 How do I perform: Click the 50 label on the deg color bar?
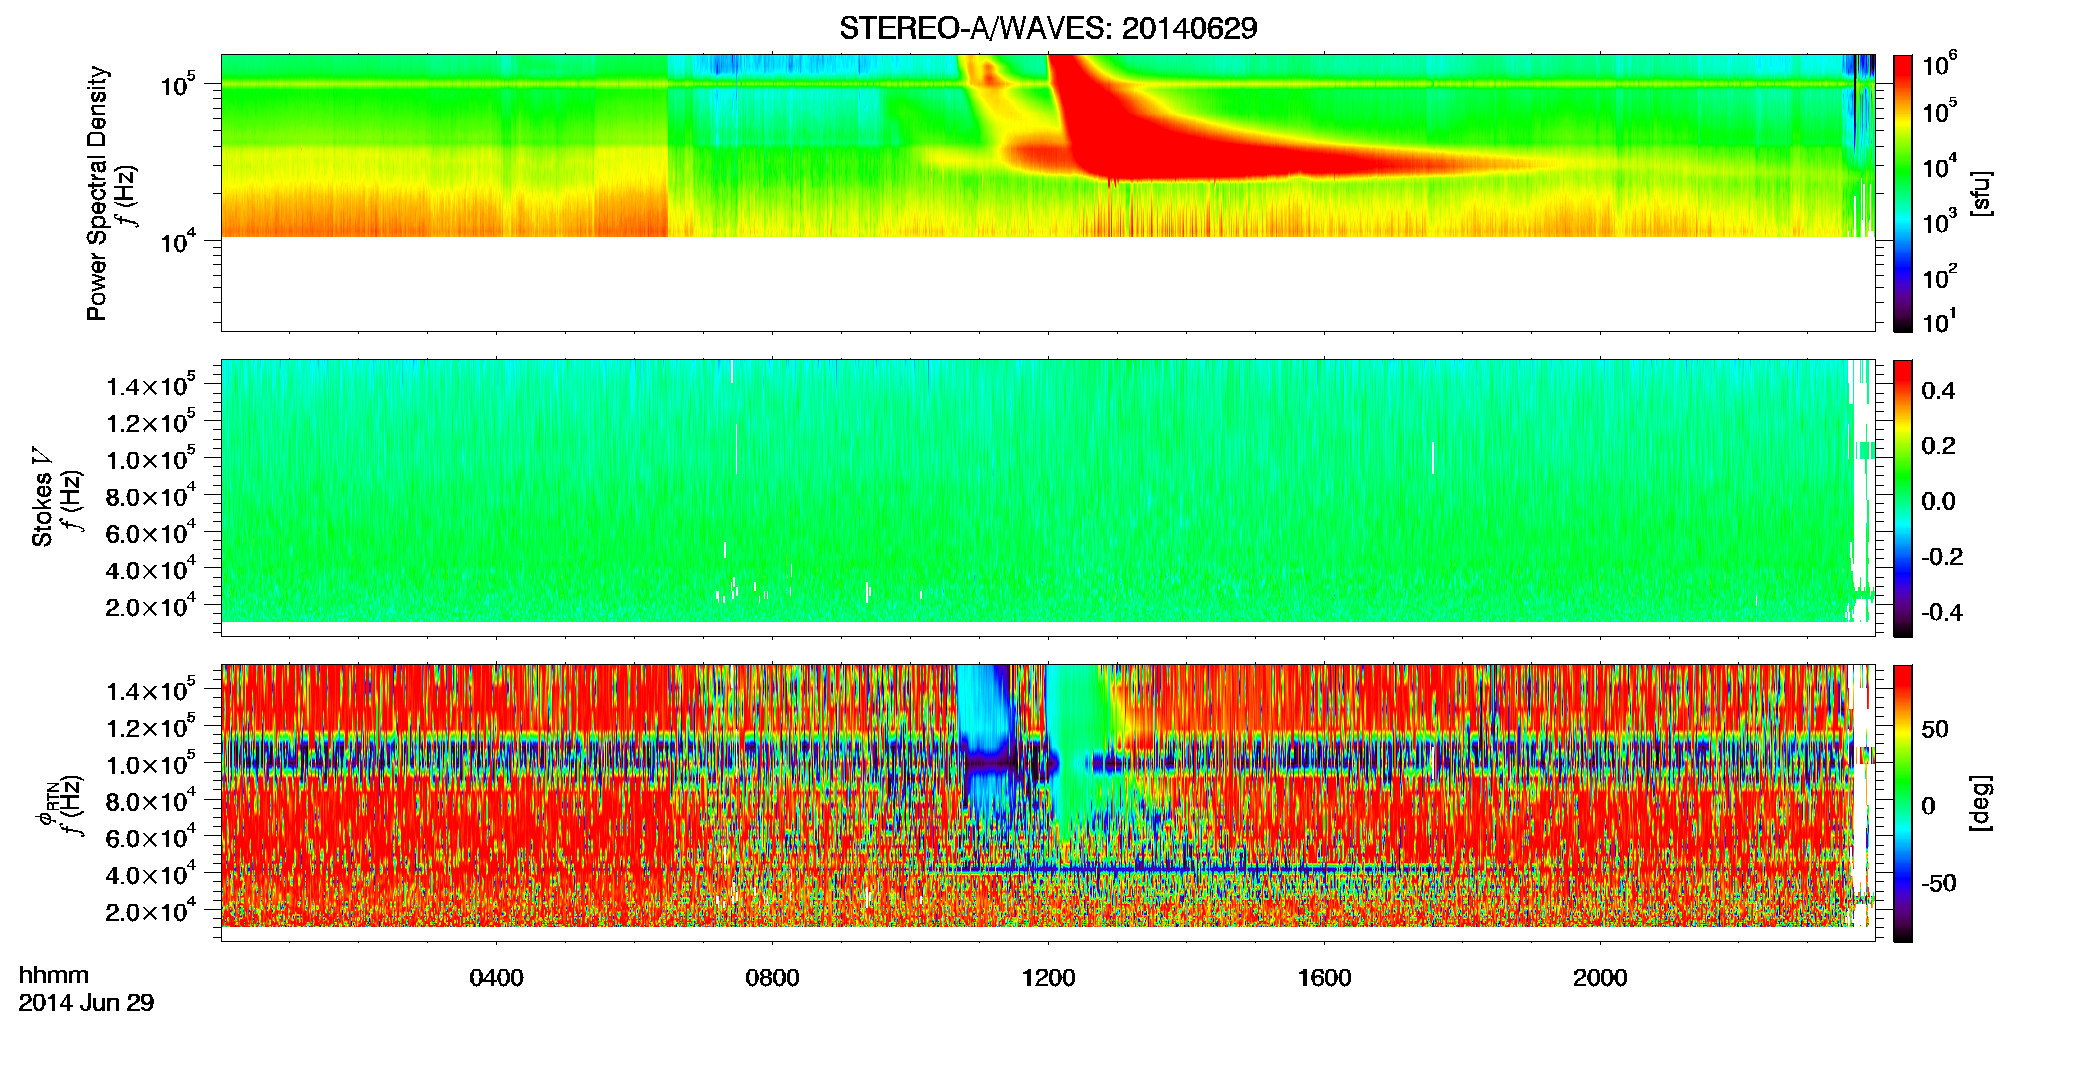pyautogui.click(x=1935, y=729)
